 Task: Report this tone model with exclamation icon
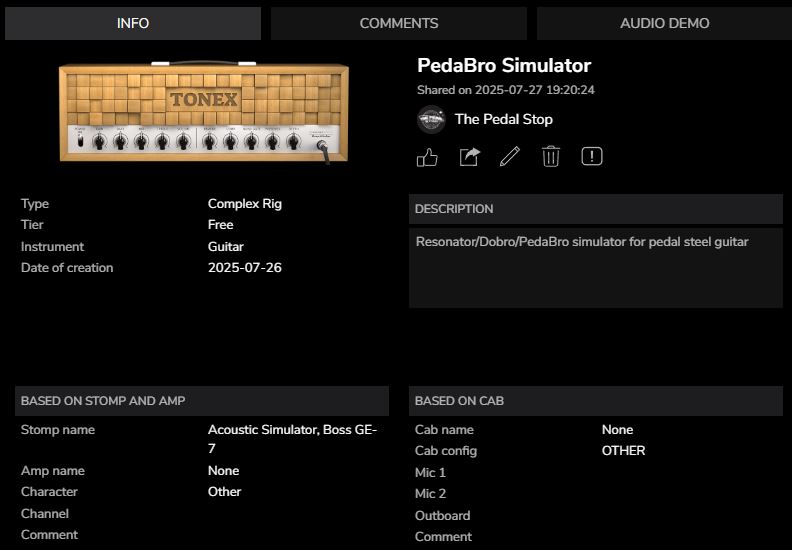[592, 156]
